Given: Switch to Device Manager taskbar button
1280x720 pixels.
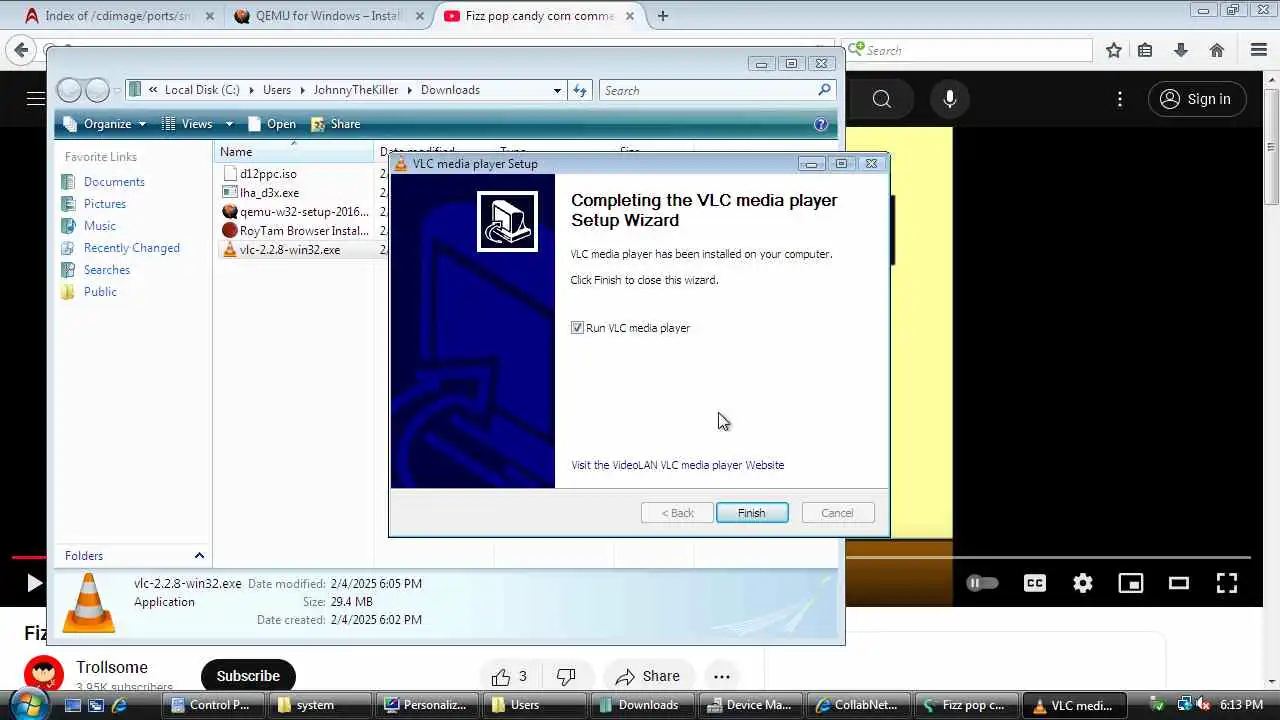Looking at the screenshot, I should (x=750, y=705).
